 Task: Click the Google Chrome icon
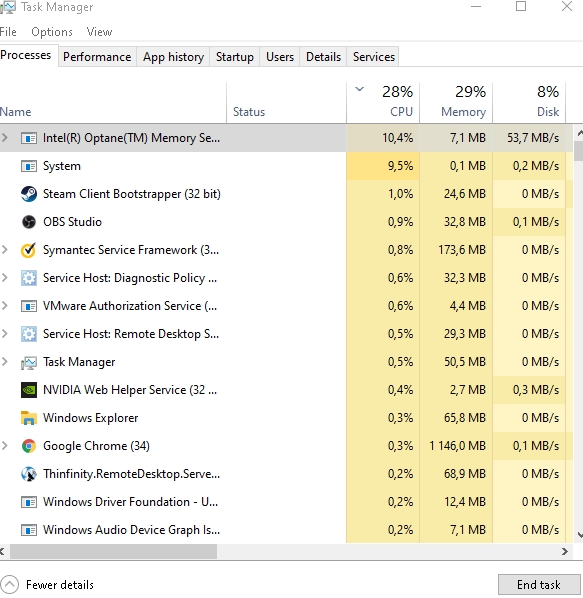coord(29,445)
